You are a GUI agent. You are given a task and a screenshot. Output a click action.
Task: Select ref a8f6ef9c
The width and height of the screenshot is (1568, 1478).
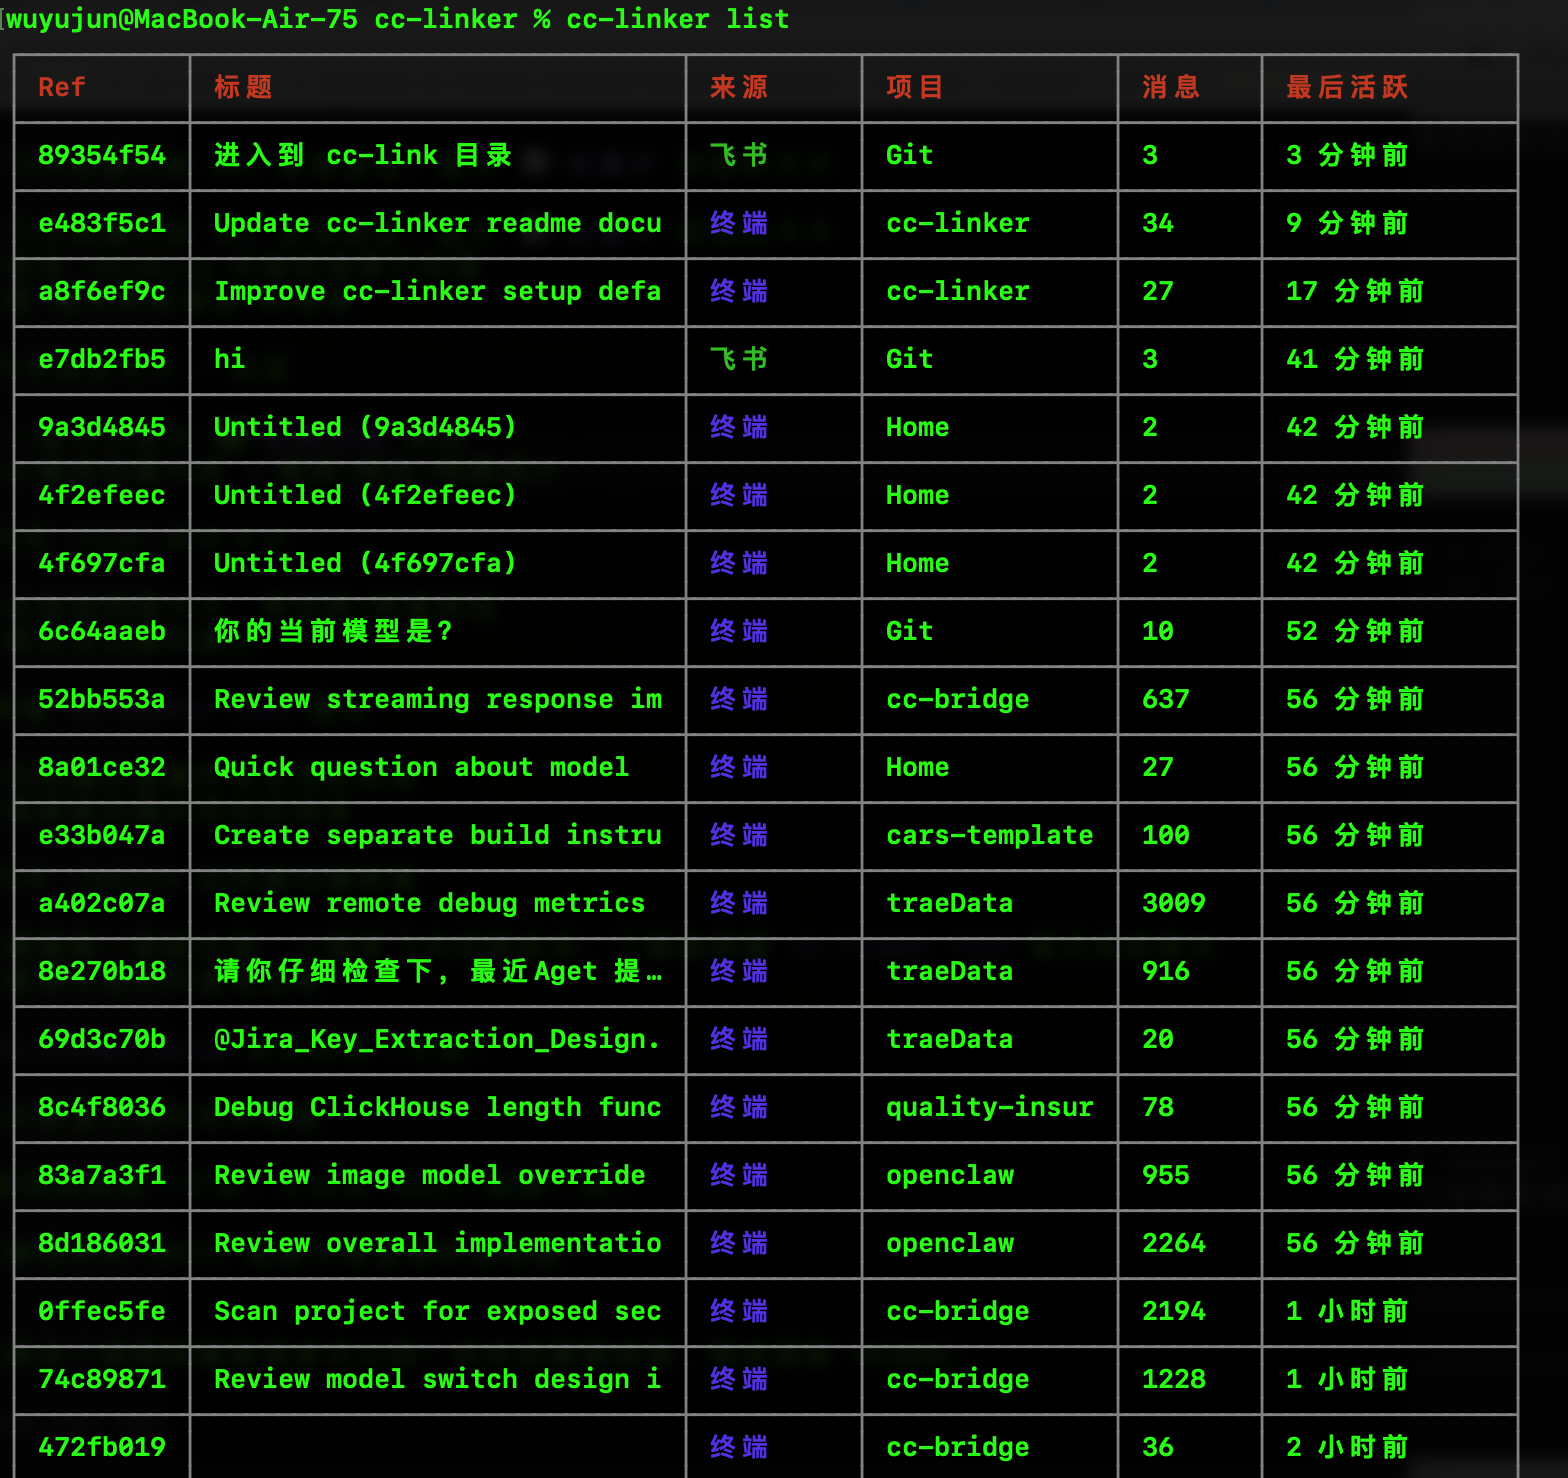click(101, 292)
